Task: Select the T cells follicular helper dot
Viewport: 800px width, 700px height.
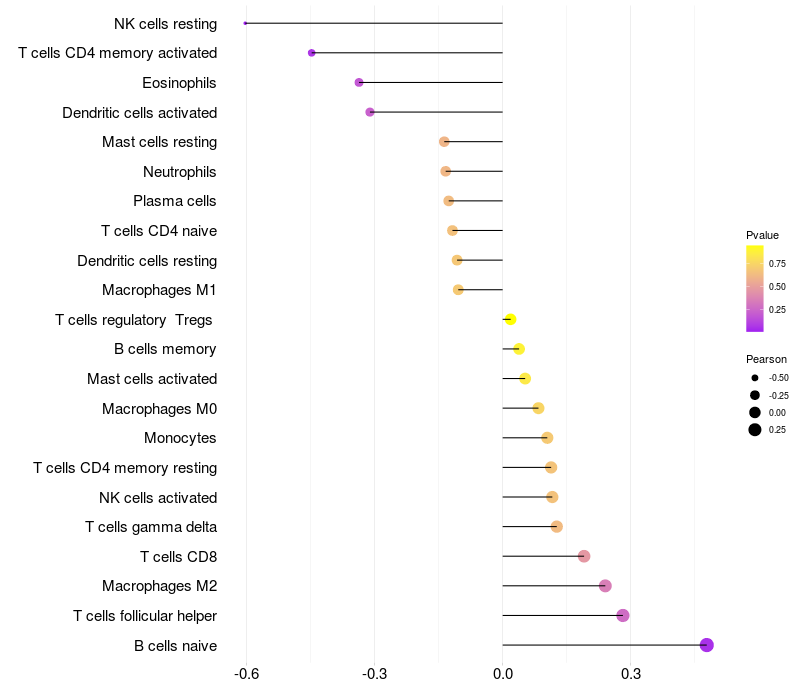Action: point(622,615)
